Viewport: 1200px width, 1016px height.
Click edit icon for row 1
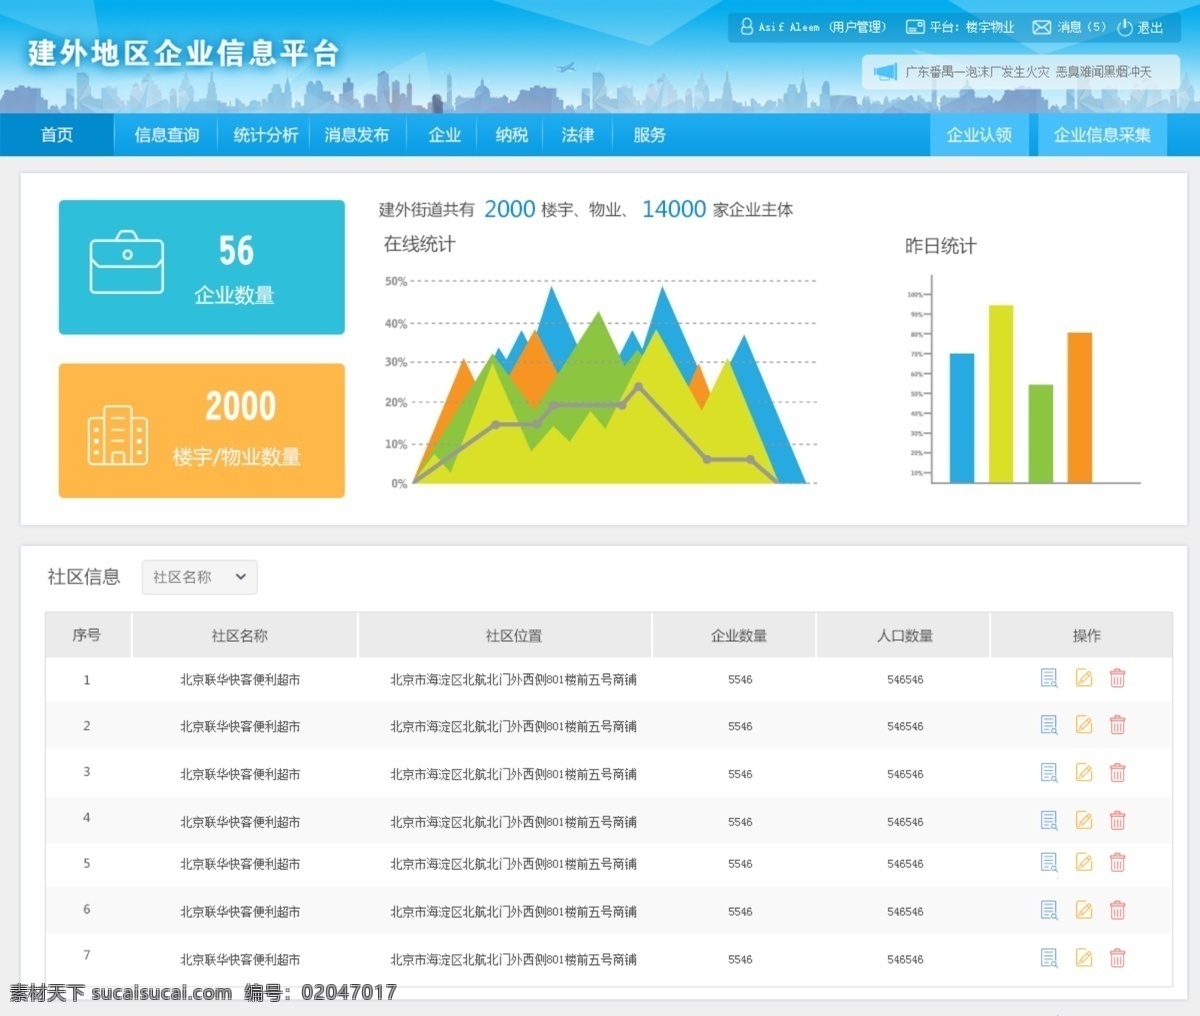[1084, 678]
